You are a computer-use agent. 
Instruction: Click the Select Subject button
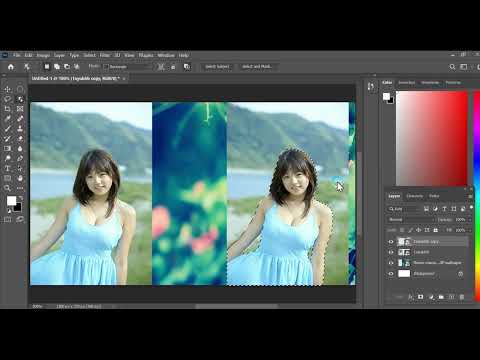pyautogui.click(x=217, y=67)
